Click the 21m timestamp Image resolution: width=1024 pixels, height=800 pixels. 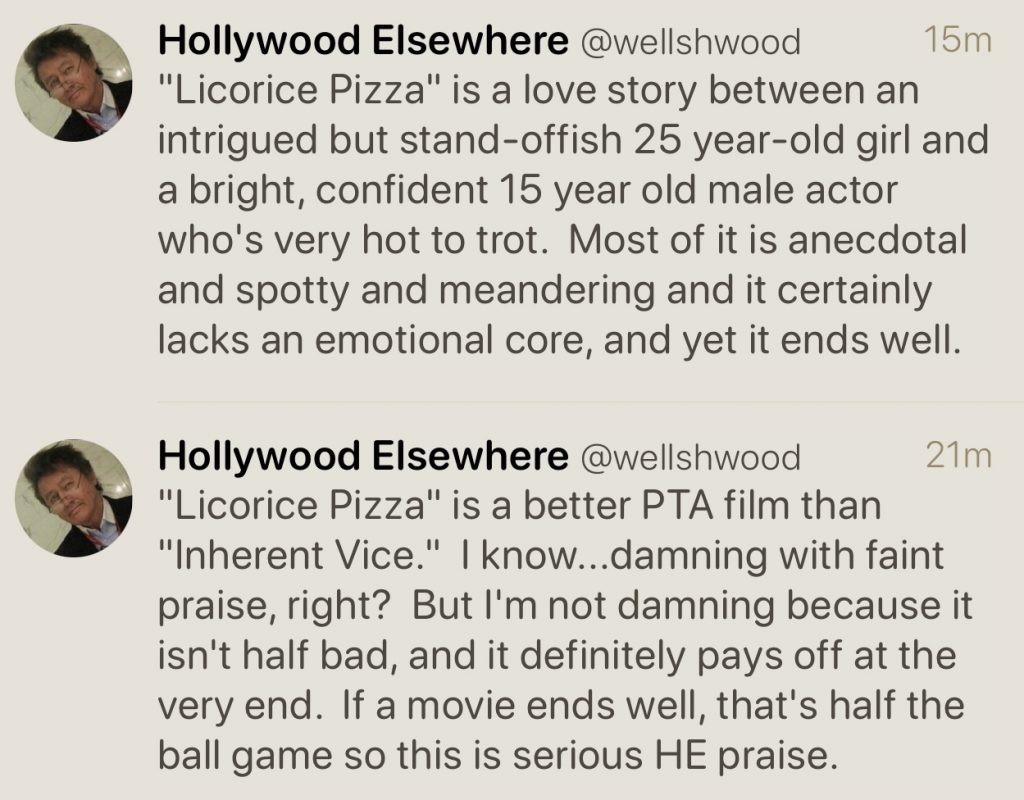pos(957,456)
